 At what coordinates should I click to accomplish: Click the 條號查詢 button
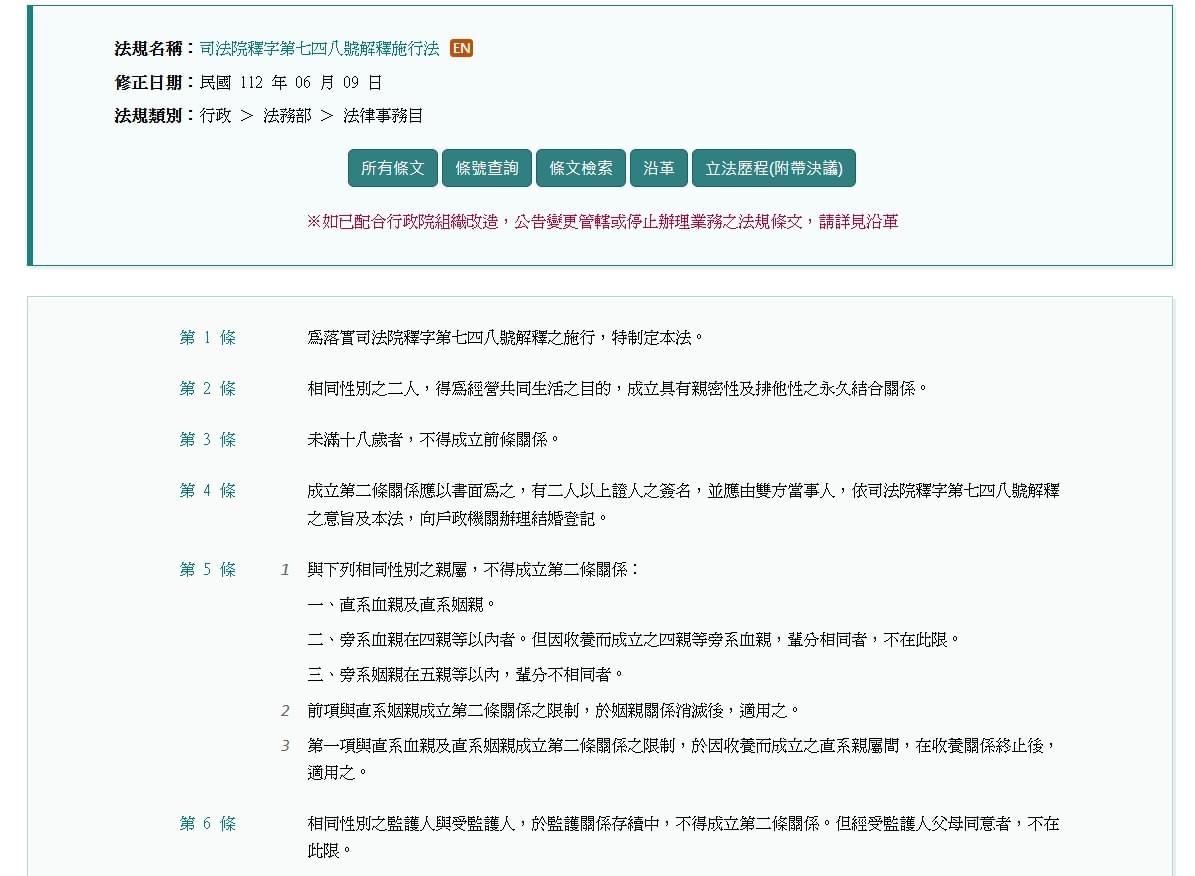click(x=486, y=168)
